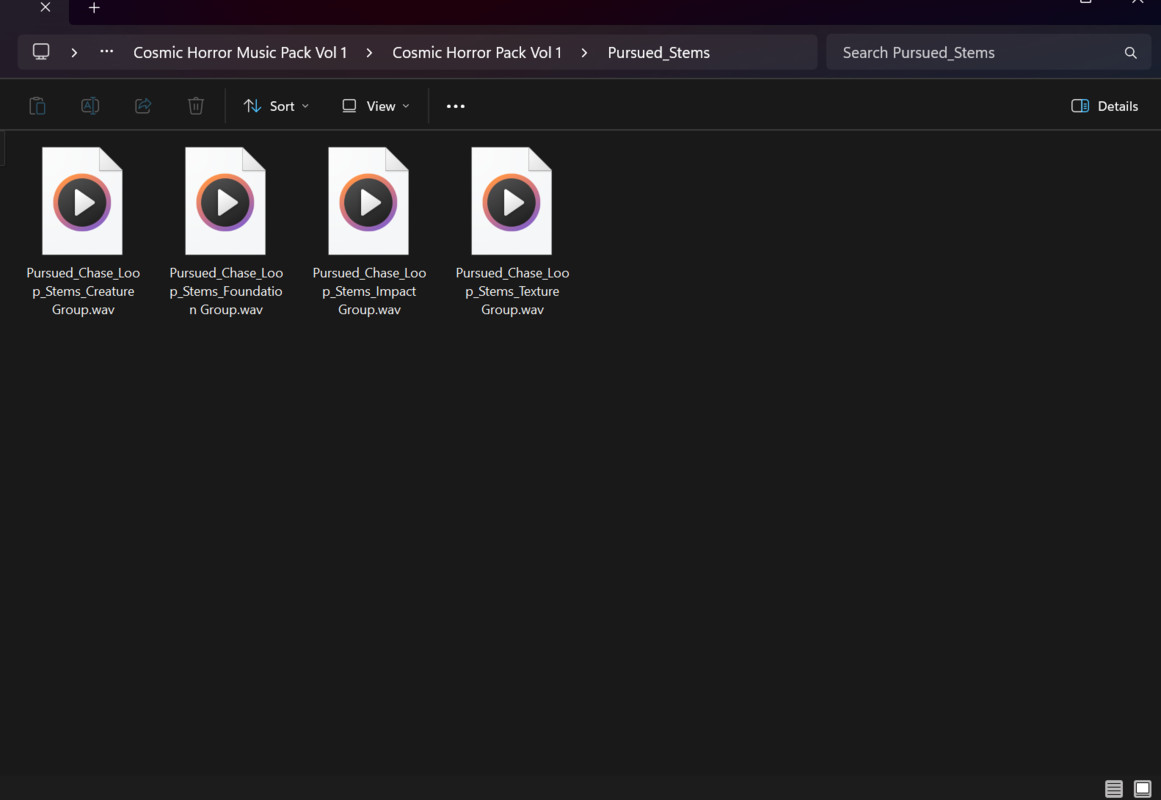
Task: Open the See more three-dots menu in toolbar
Action: (455, 106)
